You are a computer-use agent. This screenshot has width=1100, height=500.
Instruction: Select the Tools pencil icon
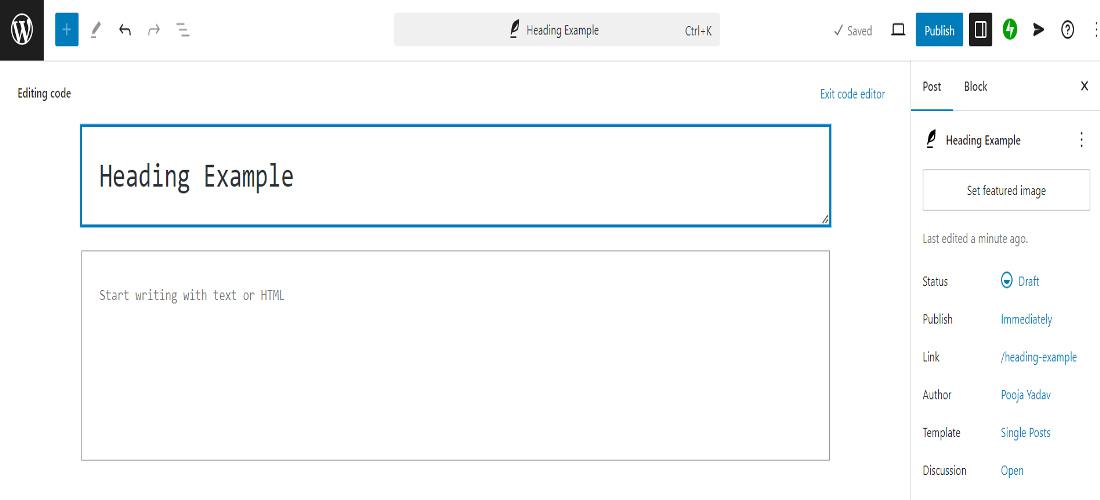[x=96, y=30]
